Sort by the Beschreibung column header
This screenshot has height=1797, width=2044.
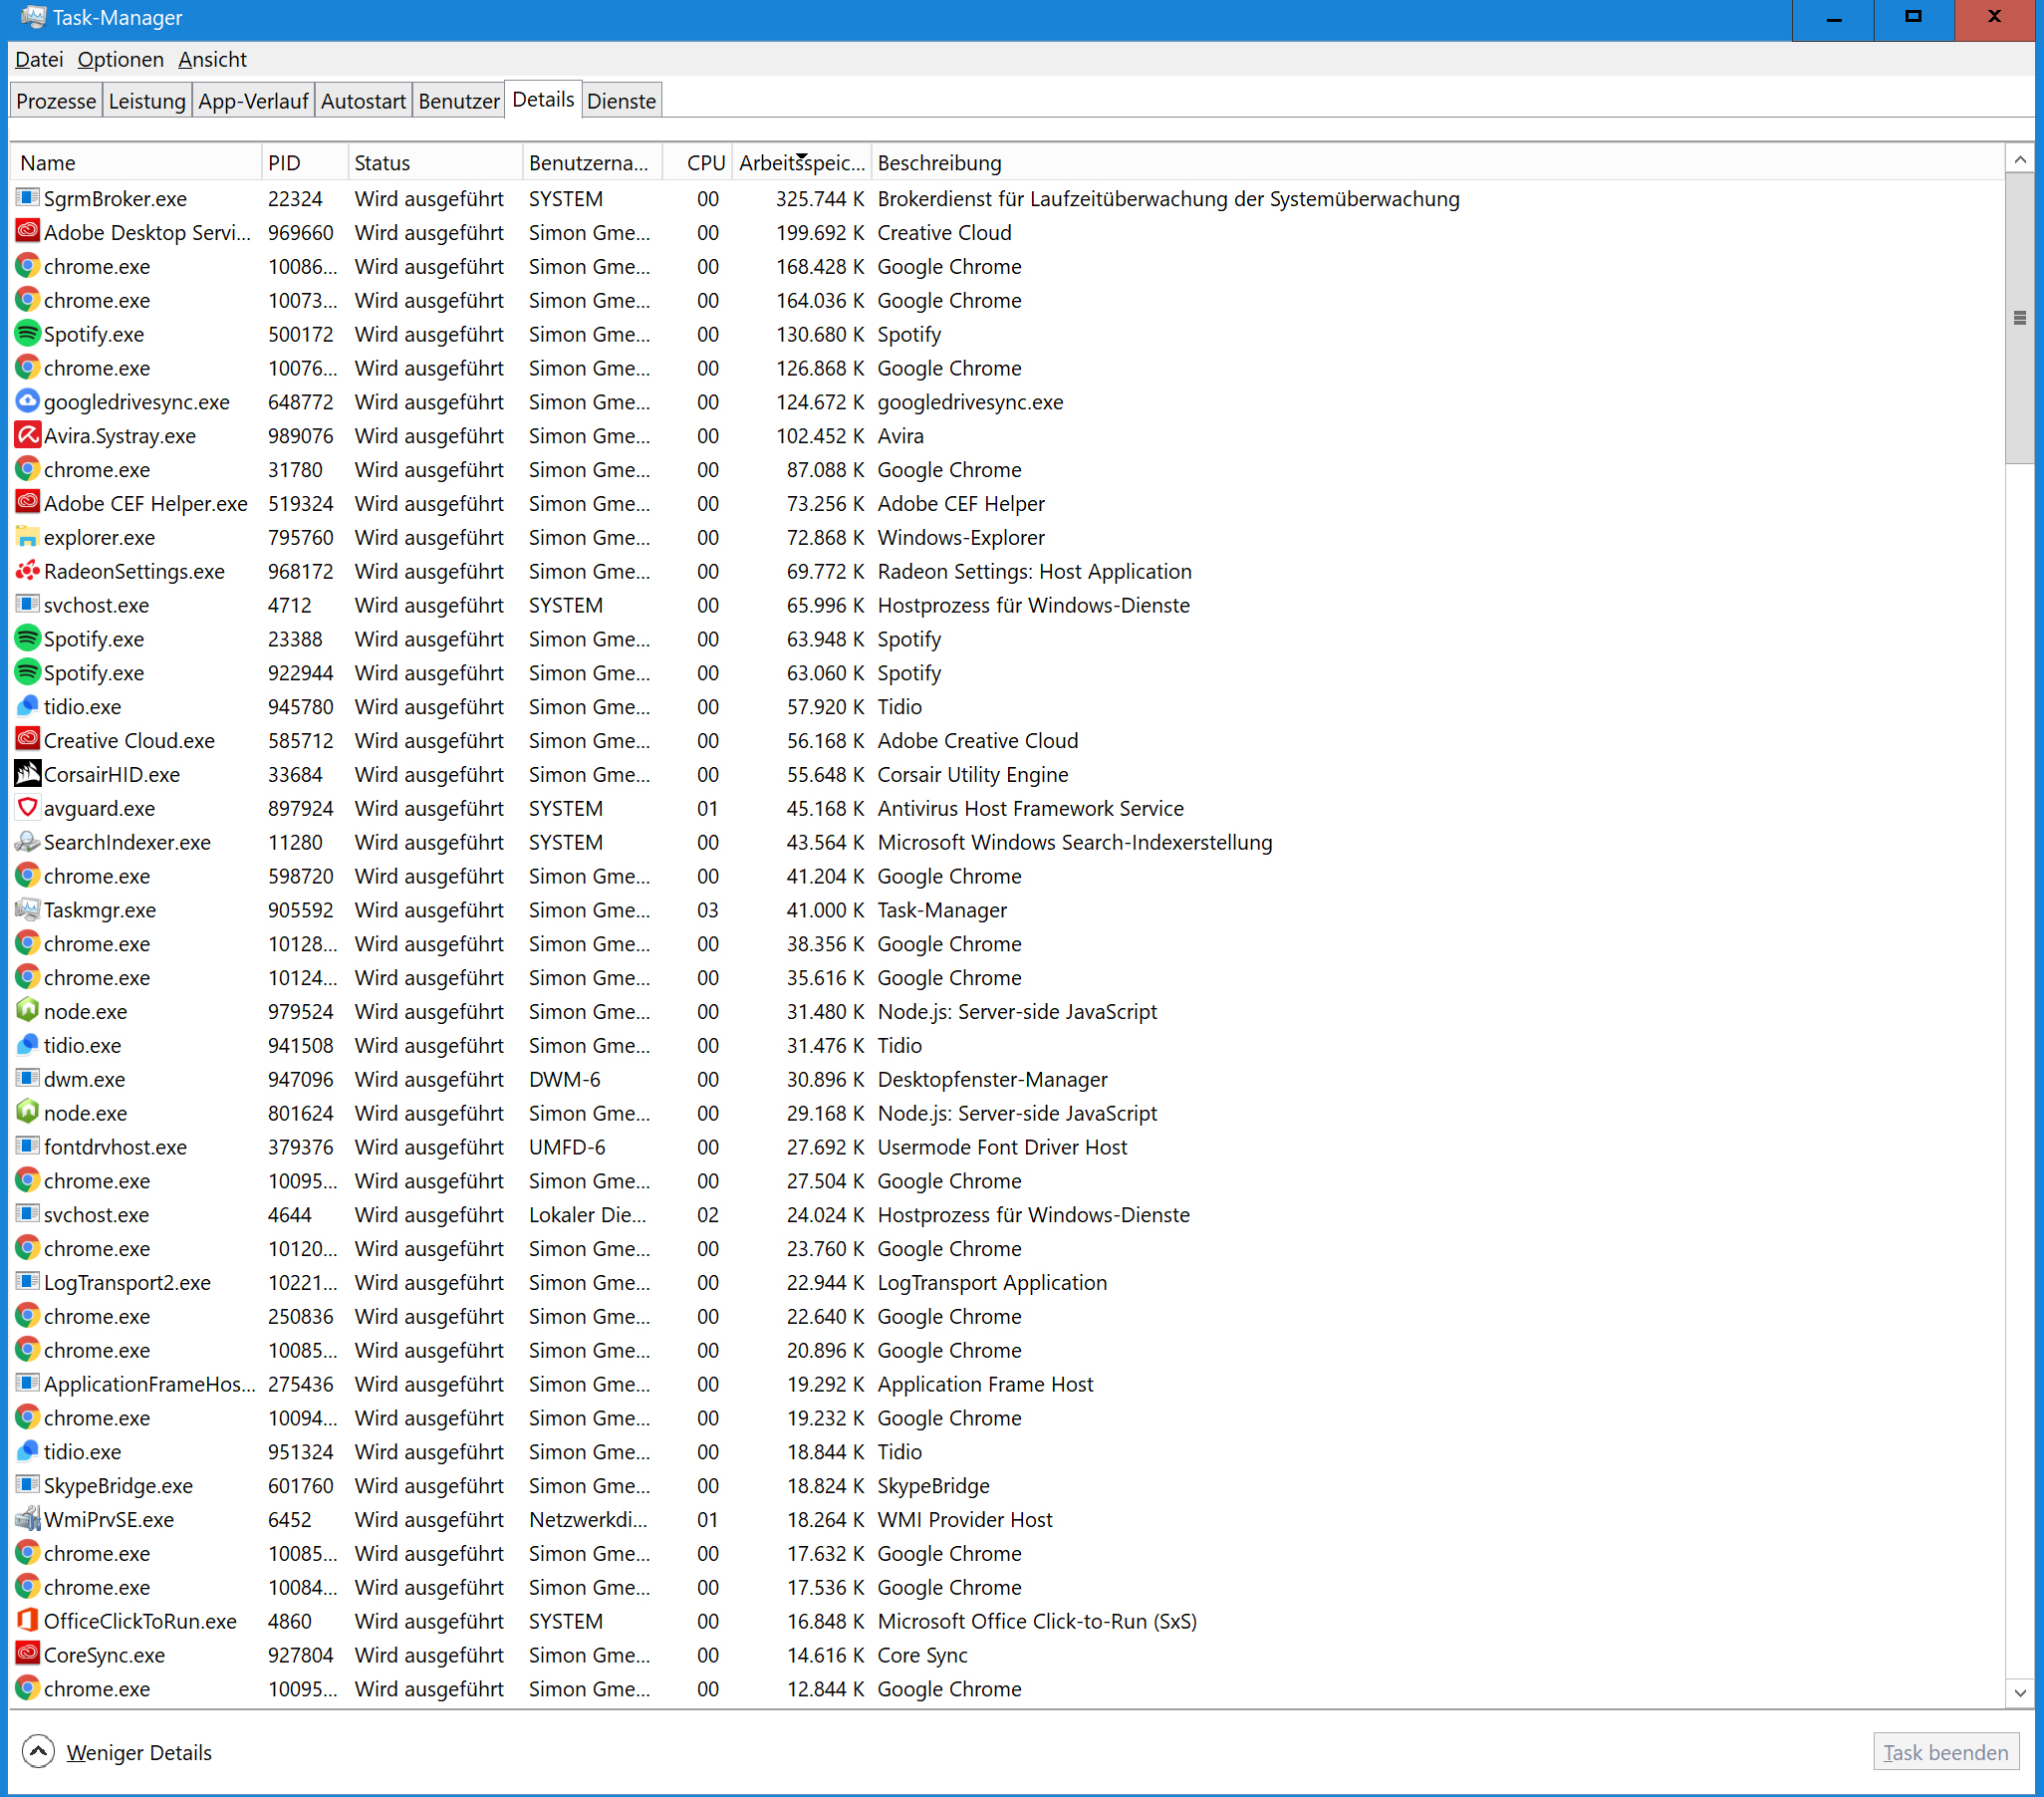[x=1437, y=162]
